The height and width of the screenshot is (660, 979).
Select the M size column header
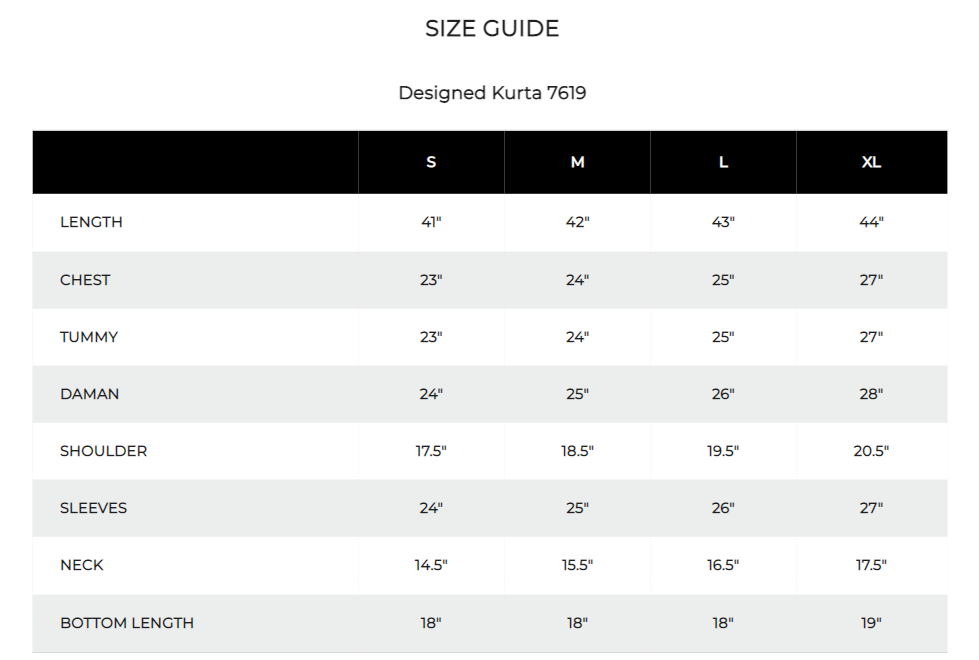[577, 162]
